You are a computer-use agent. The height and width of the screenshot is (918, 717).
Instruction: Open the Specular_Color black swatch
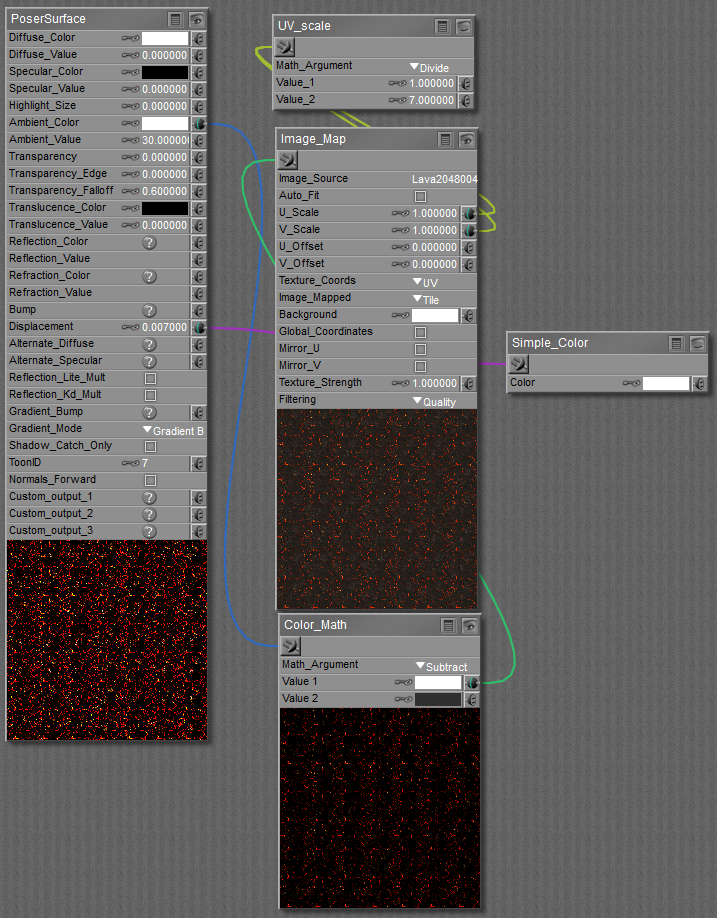click(164, 72)
